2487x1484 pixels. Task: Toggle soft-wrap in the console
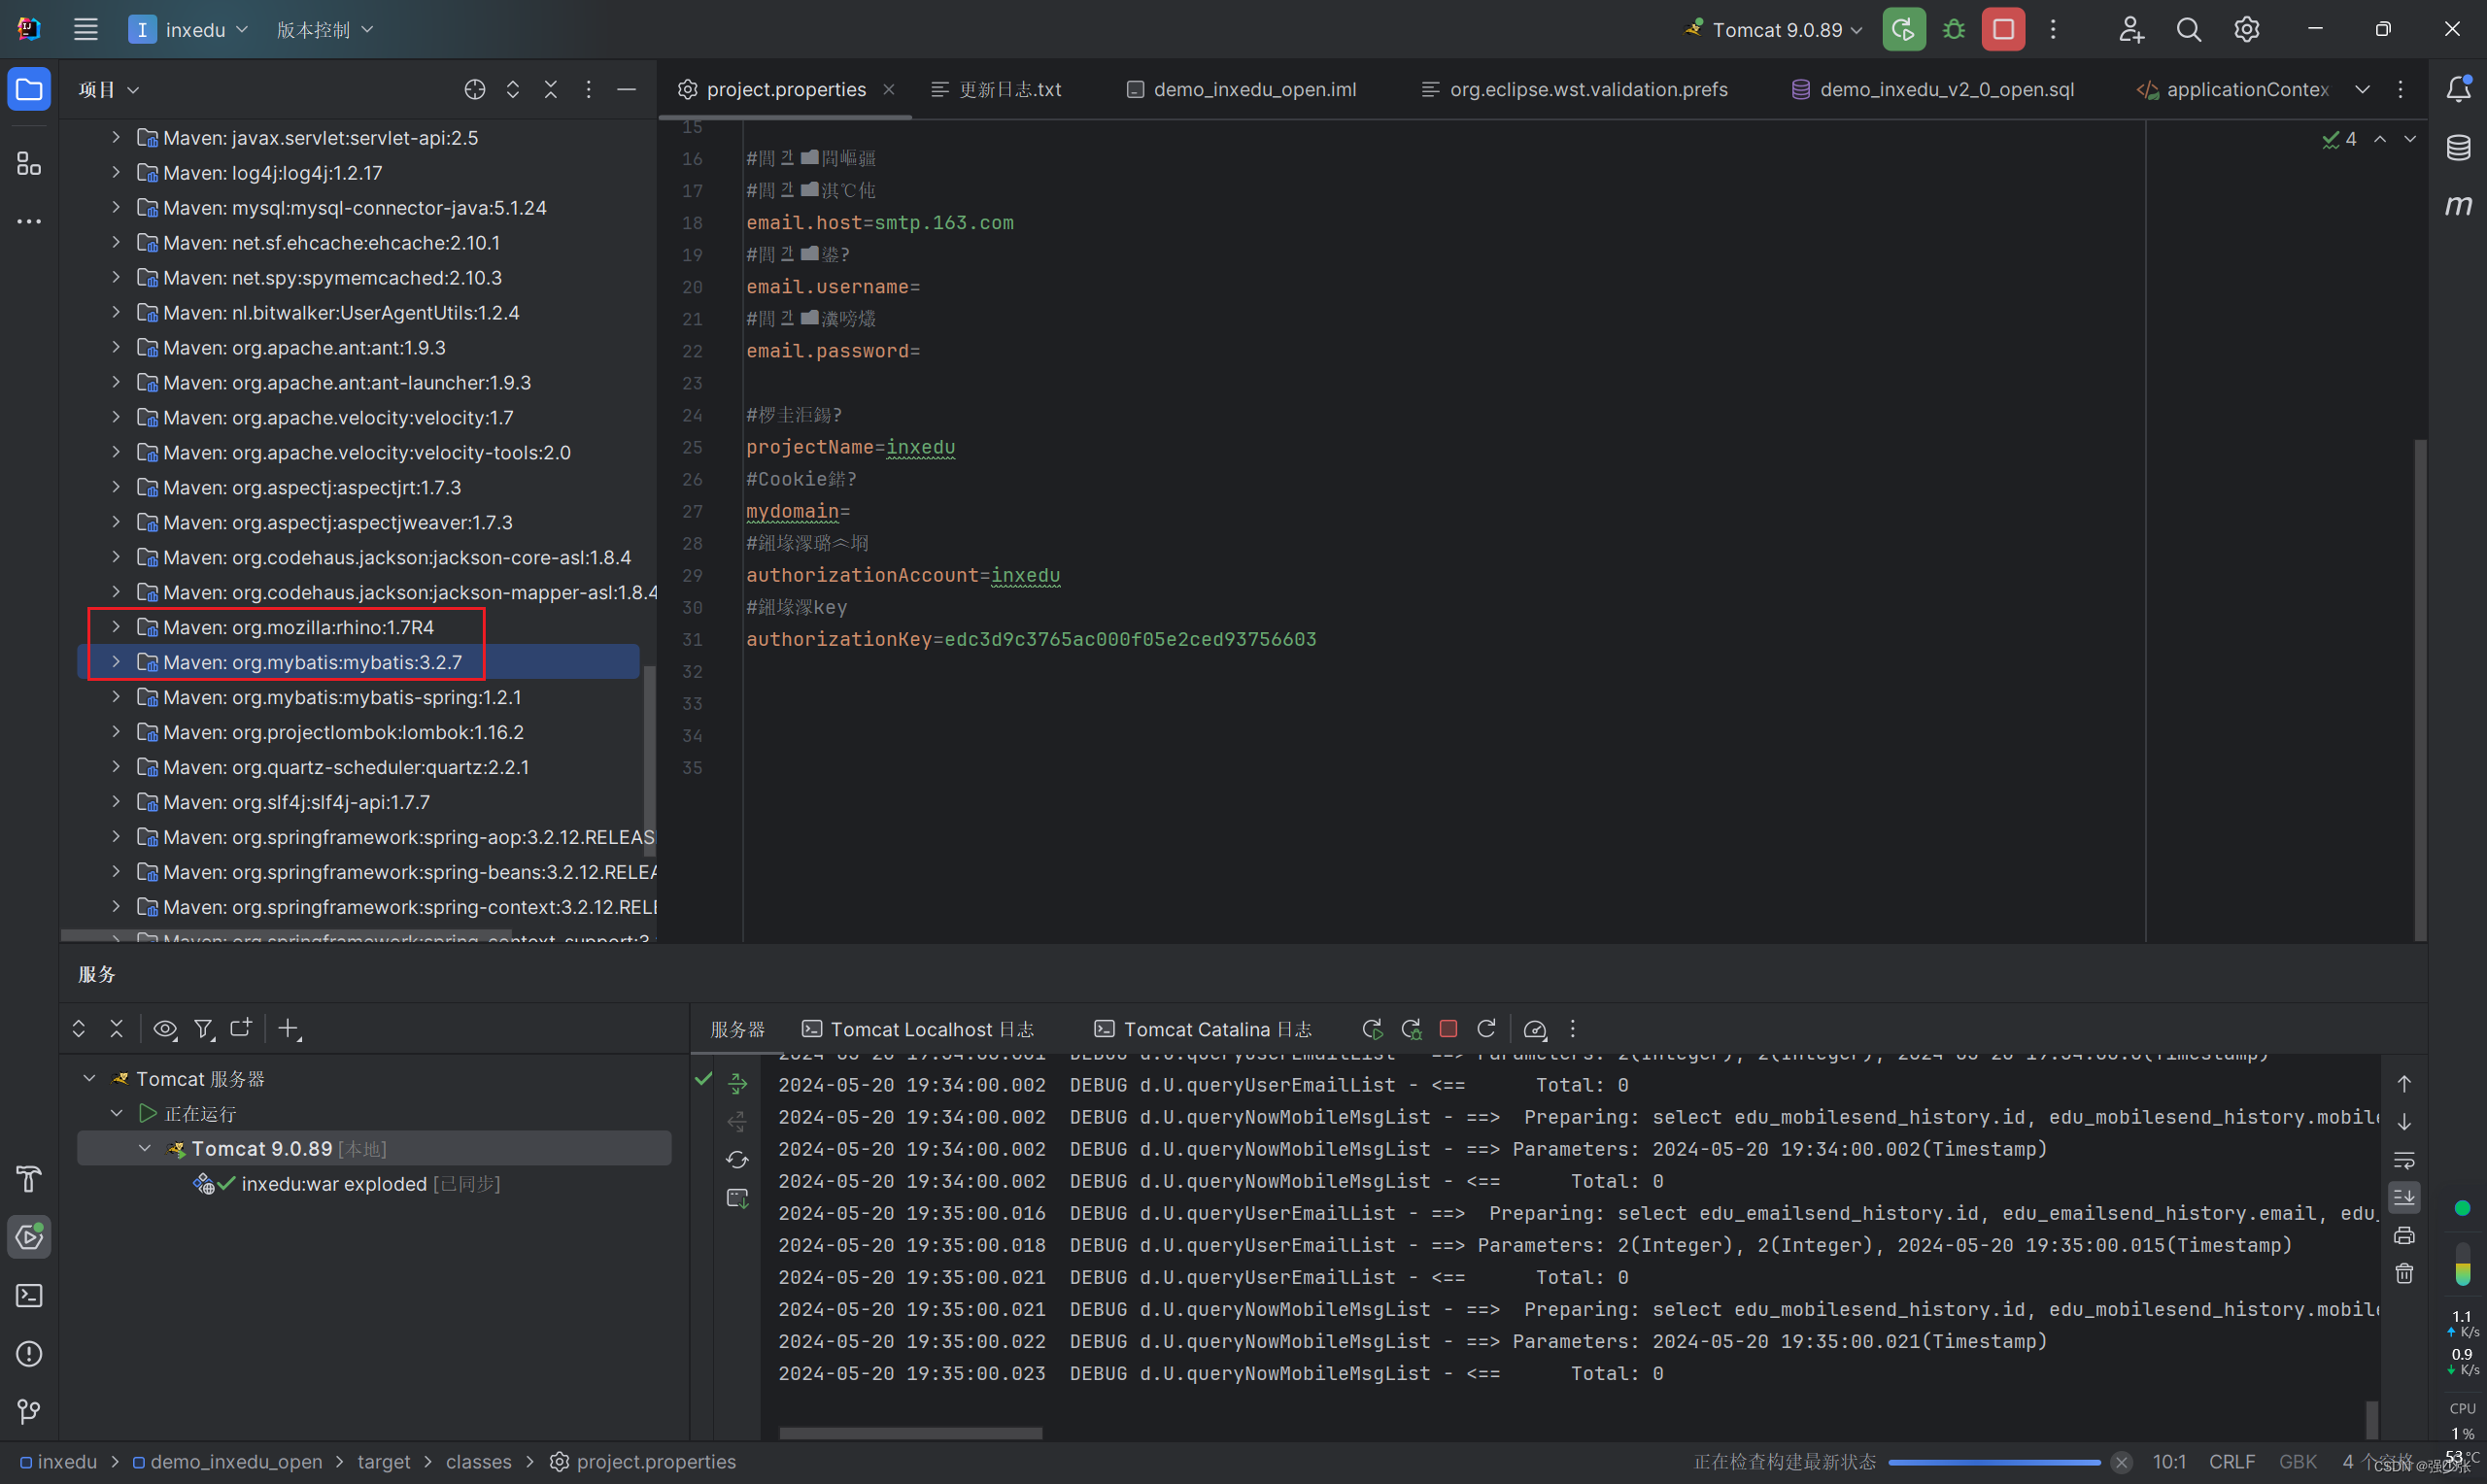click(2405, 1160)
